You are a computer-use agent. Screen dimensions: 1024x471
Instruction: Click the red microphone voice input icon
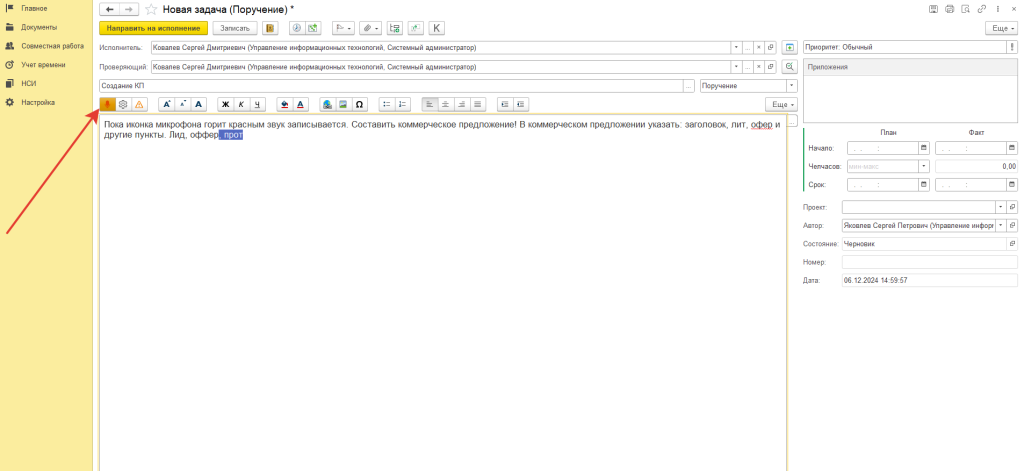coord(108,104)
